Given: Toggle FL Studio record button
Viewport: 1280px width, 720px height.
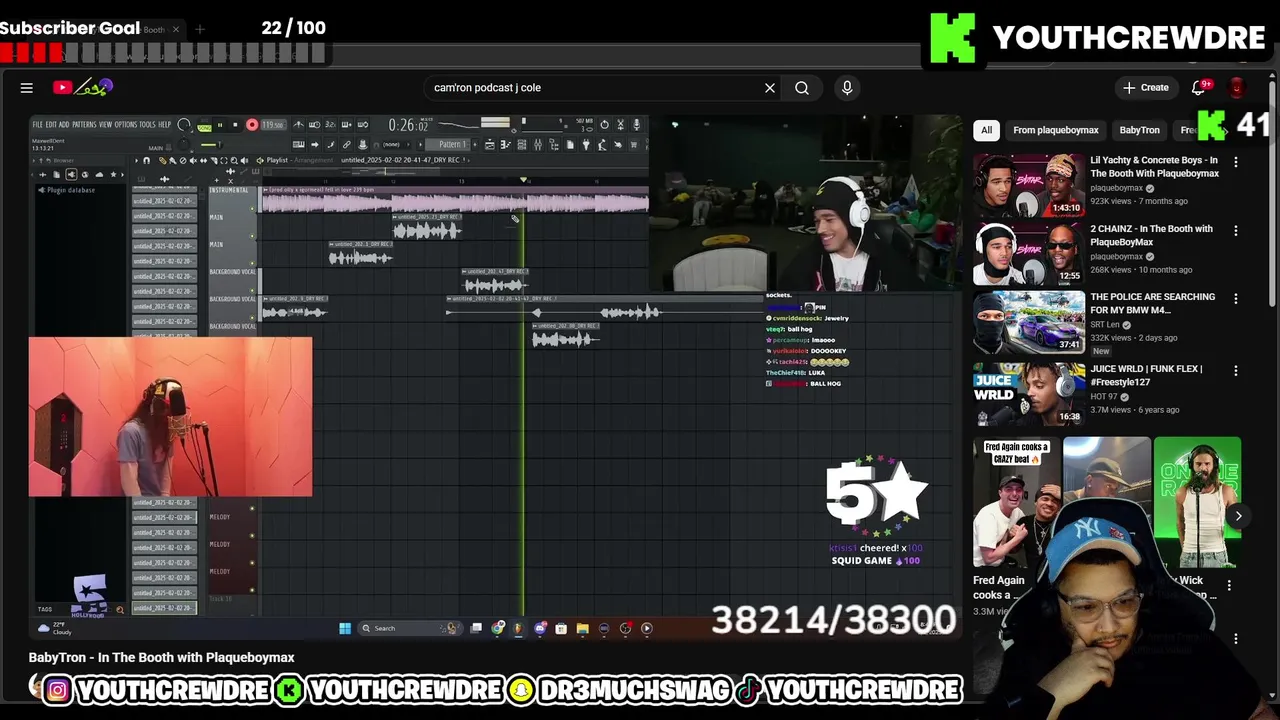Looking at the screenshot, I should (x=252, y=125).
